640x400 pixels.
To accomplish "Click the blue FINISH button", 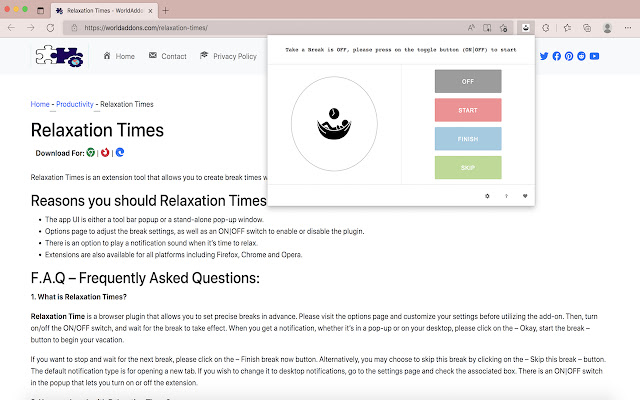I will coord(468,139).
